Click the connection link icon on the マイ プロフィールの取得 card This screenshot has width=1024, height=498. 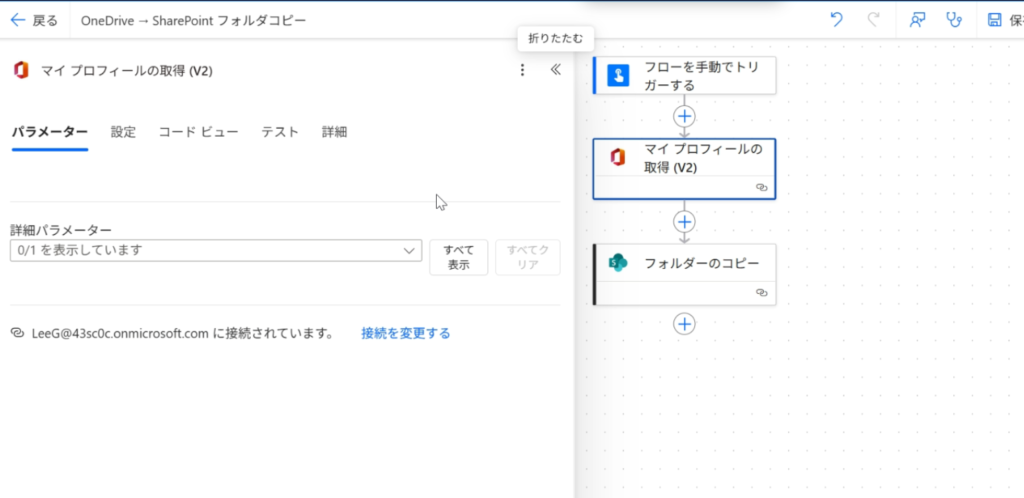761,187
